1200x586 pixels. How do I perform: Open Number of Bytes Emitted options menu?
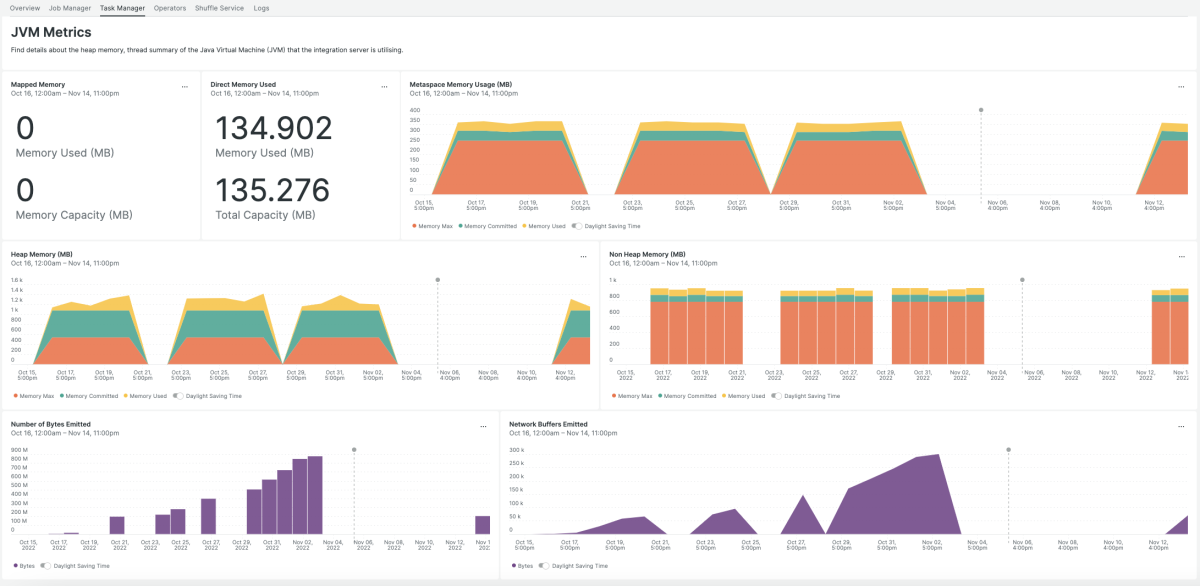(483, 427)
